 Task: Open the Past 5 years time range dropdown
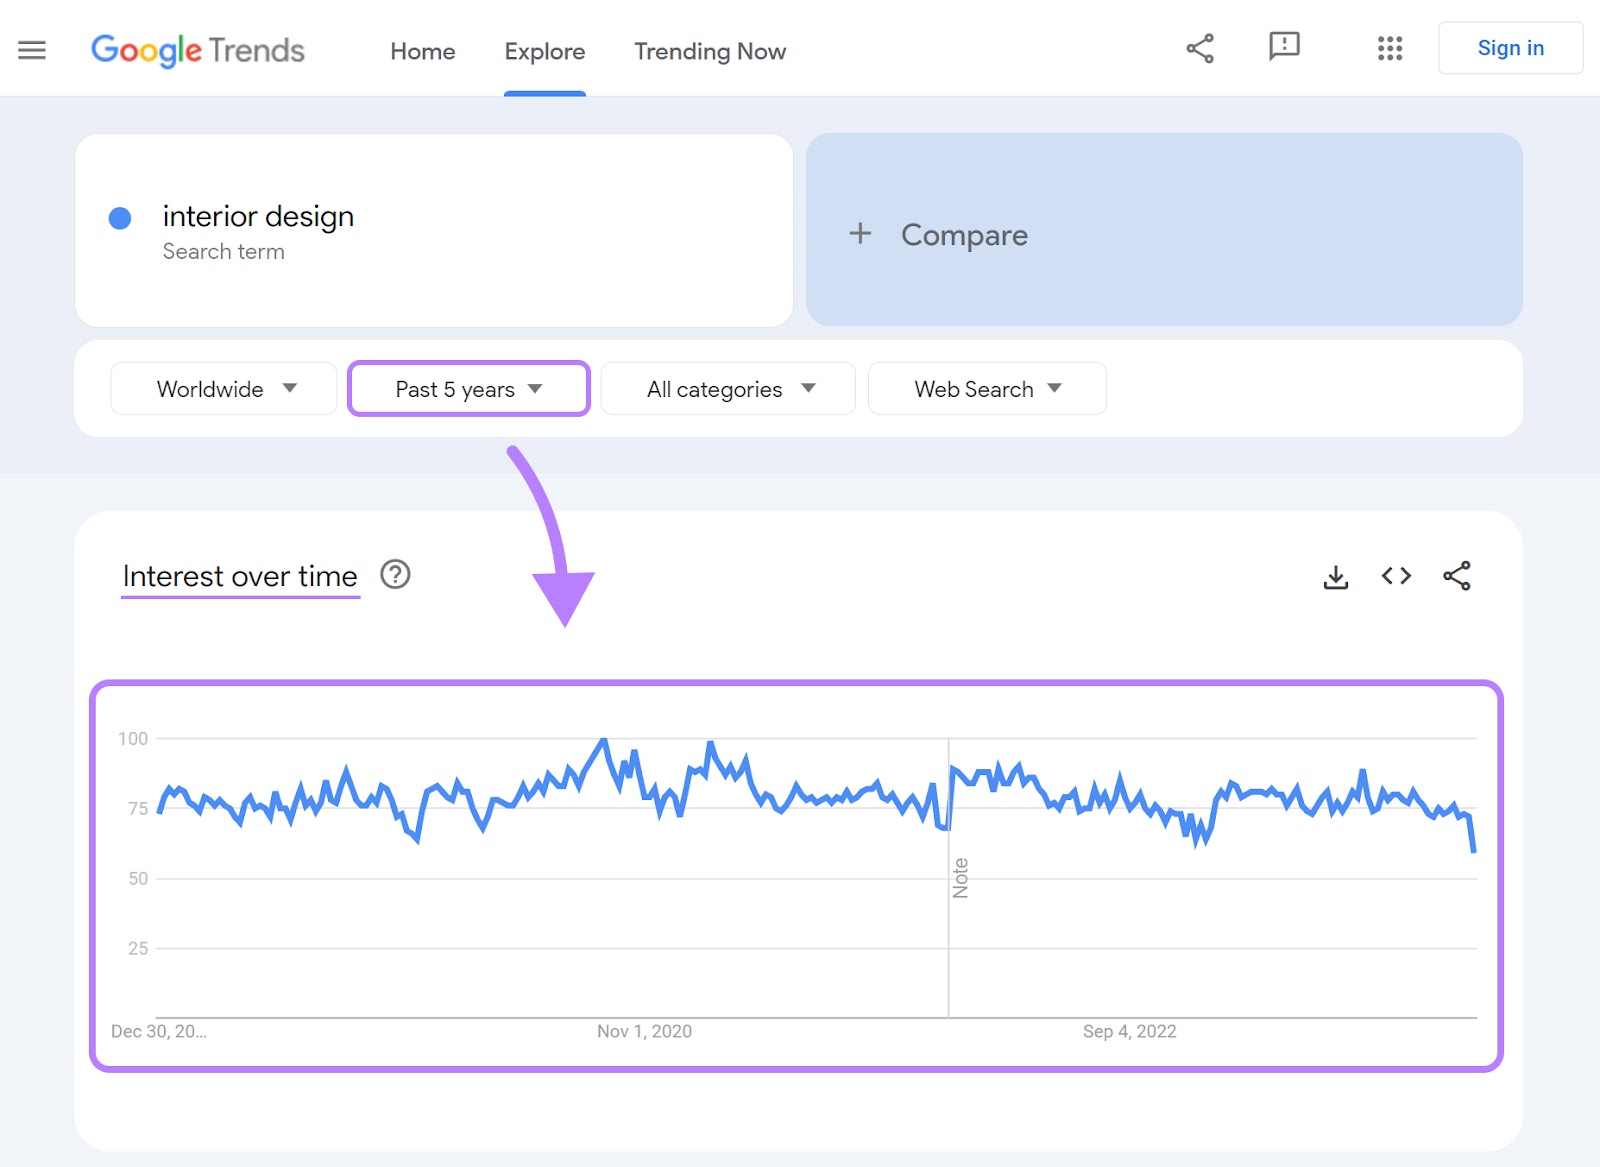click(467, 389)
